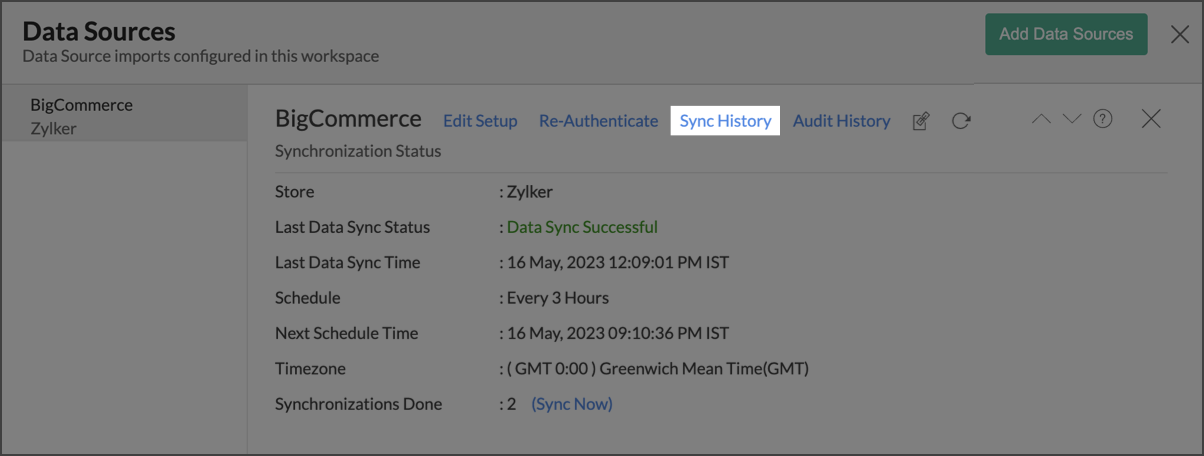This screenshot has height=456, width=1204.
Task: Click the BigCommerce panel heading
Action: (x=348, y=119)
